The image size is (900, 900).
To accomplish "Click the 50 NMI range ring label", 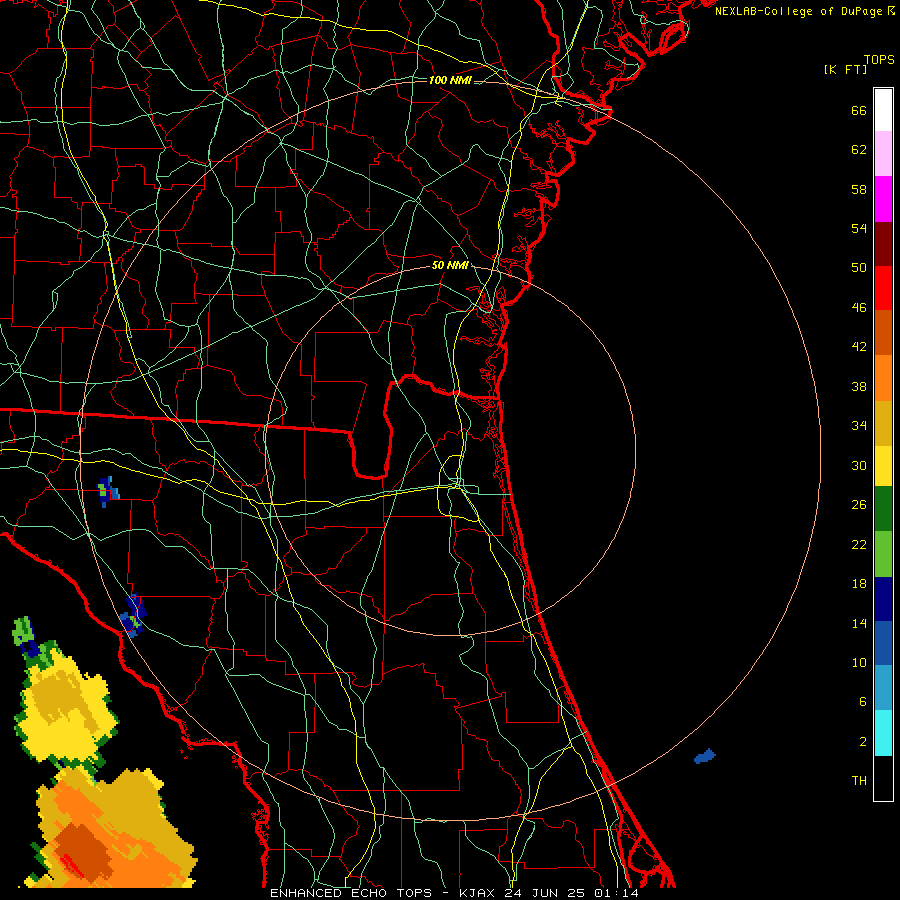I will point(450,265).
